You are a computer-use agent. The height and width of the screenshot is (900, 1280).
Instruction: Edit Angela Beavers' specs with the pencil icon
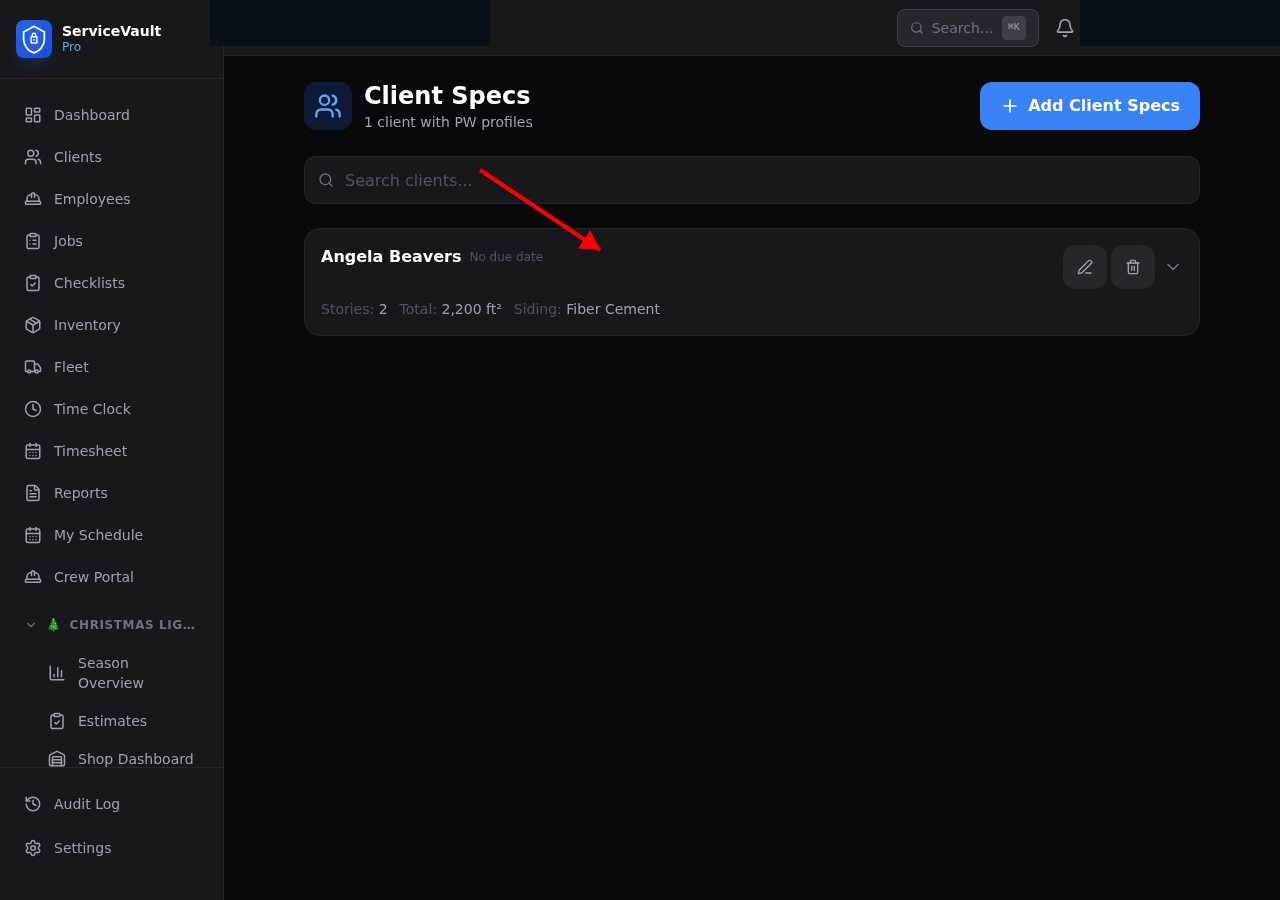(1084, 267)
